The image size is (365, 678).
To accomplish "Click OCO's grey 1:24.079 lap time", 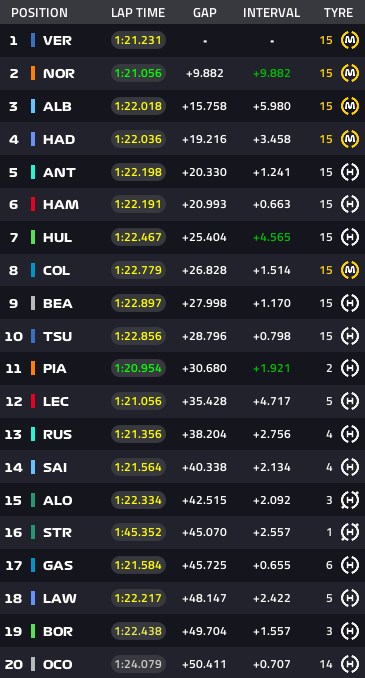I will coord(138,664).
